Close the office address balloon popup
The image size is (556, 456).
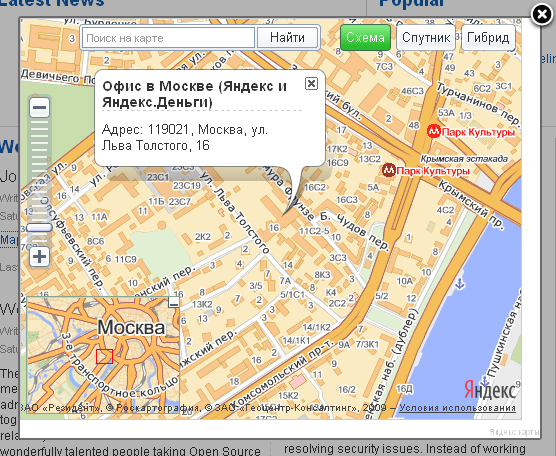point(311,84)
